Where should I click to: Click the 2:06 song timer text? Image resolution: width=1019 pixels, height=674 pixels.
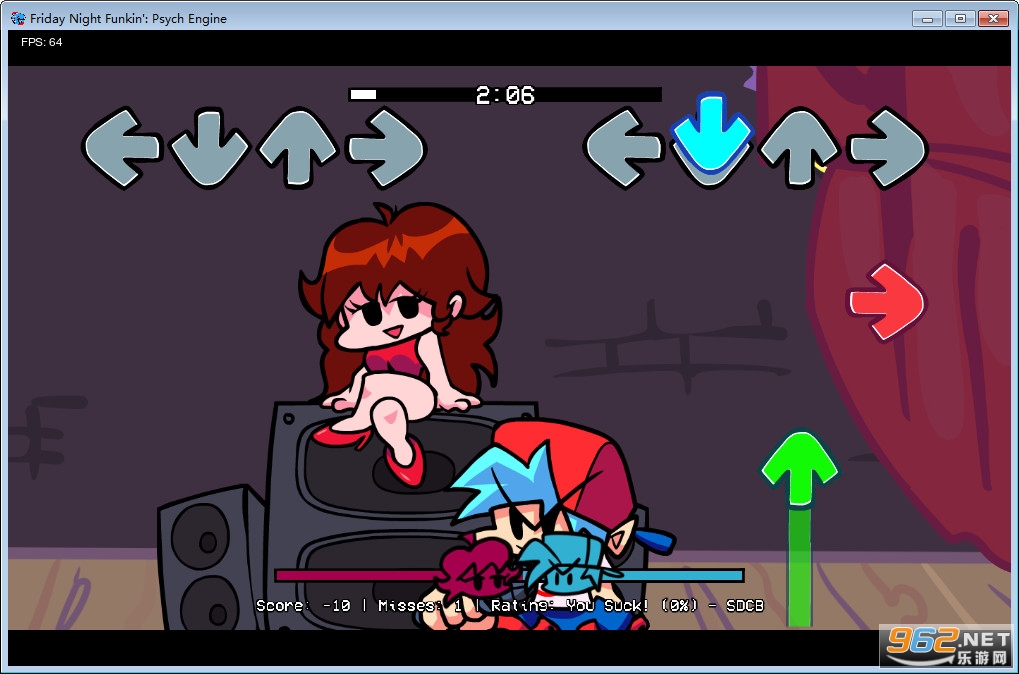tap(505, 96)
